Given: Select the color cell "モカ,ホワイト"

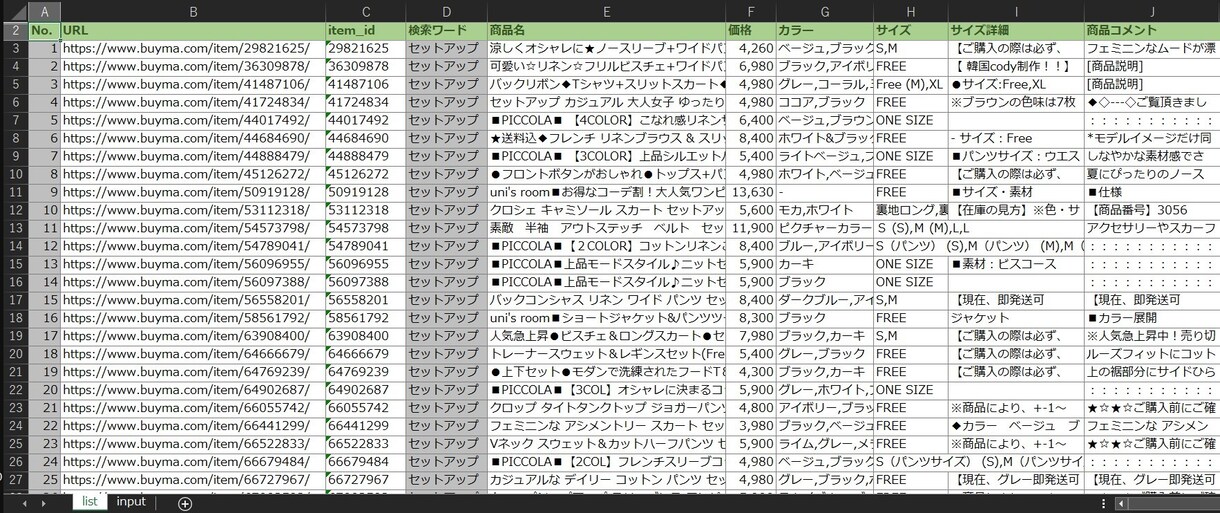Looking at the screenshot, I should point(824,210).
